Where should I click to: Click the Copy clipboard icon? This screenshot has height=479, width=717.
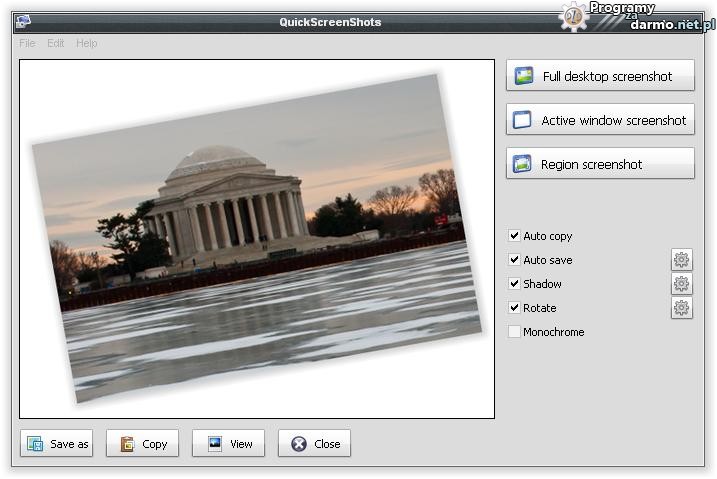coord(127,444)
